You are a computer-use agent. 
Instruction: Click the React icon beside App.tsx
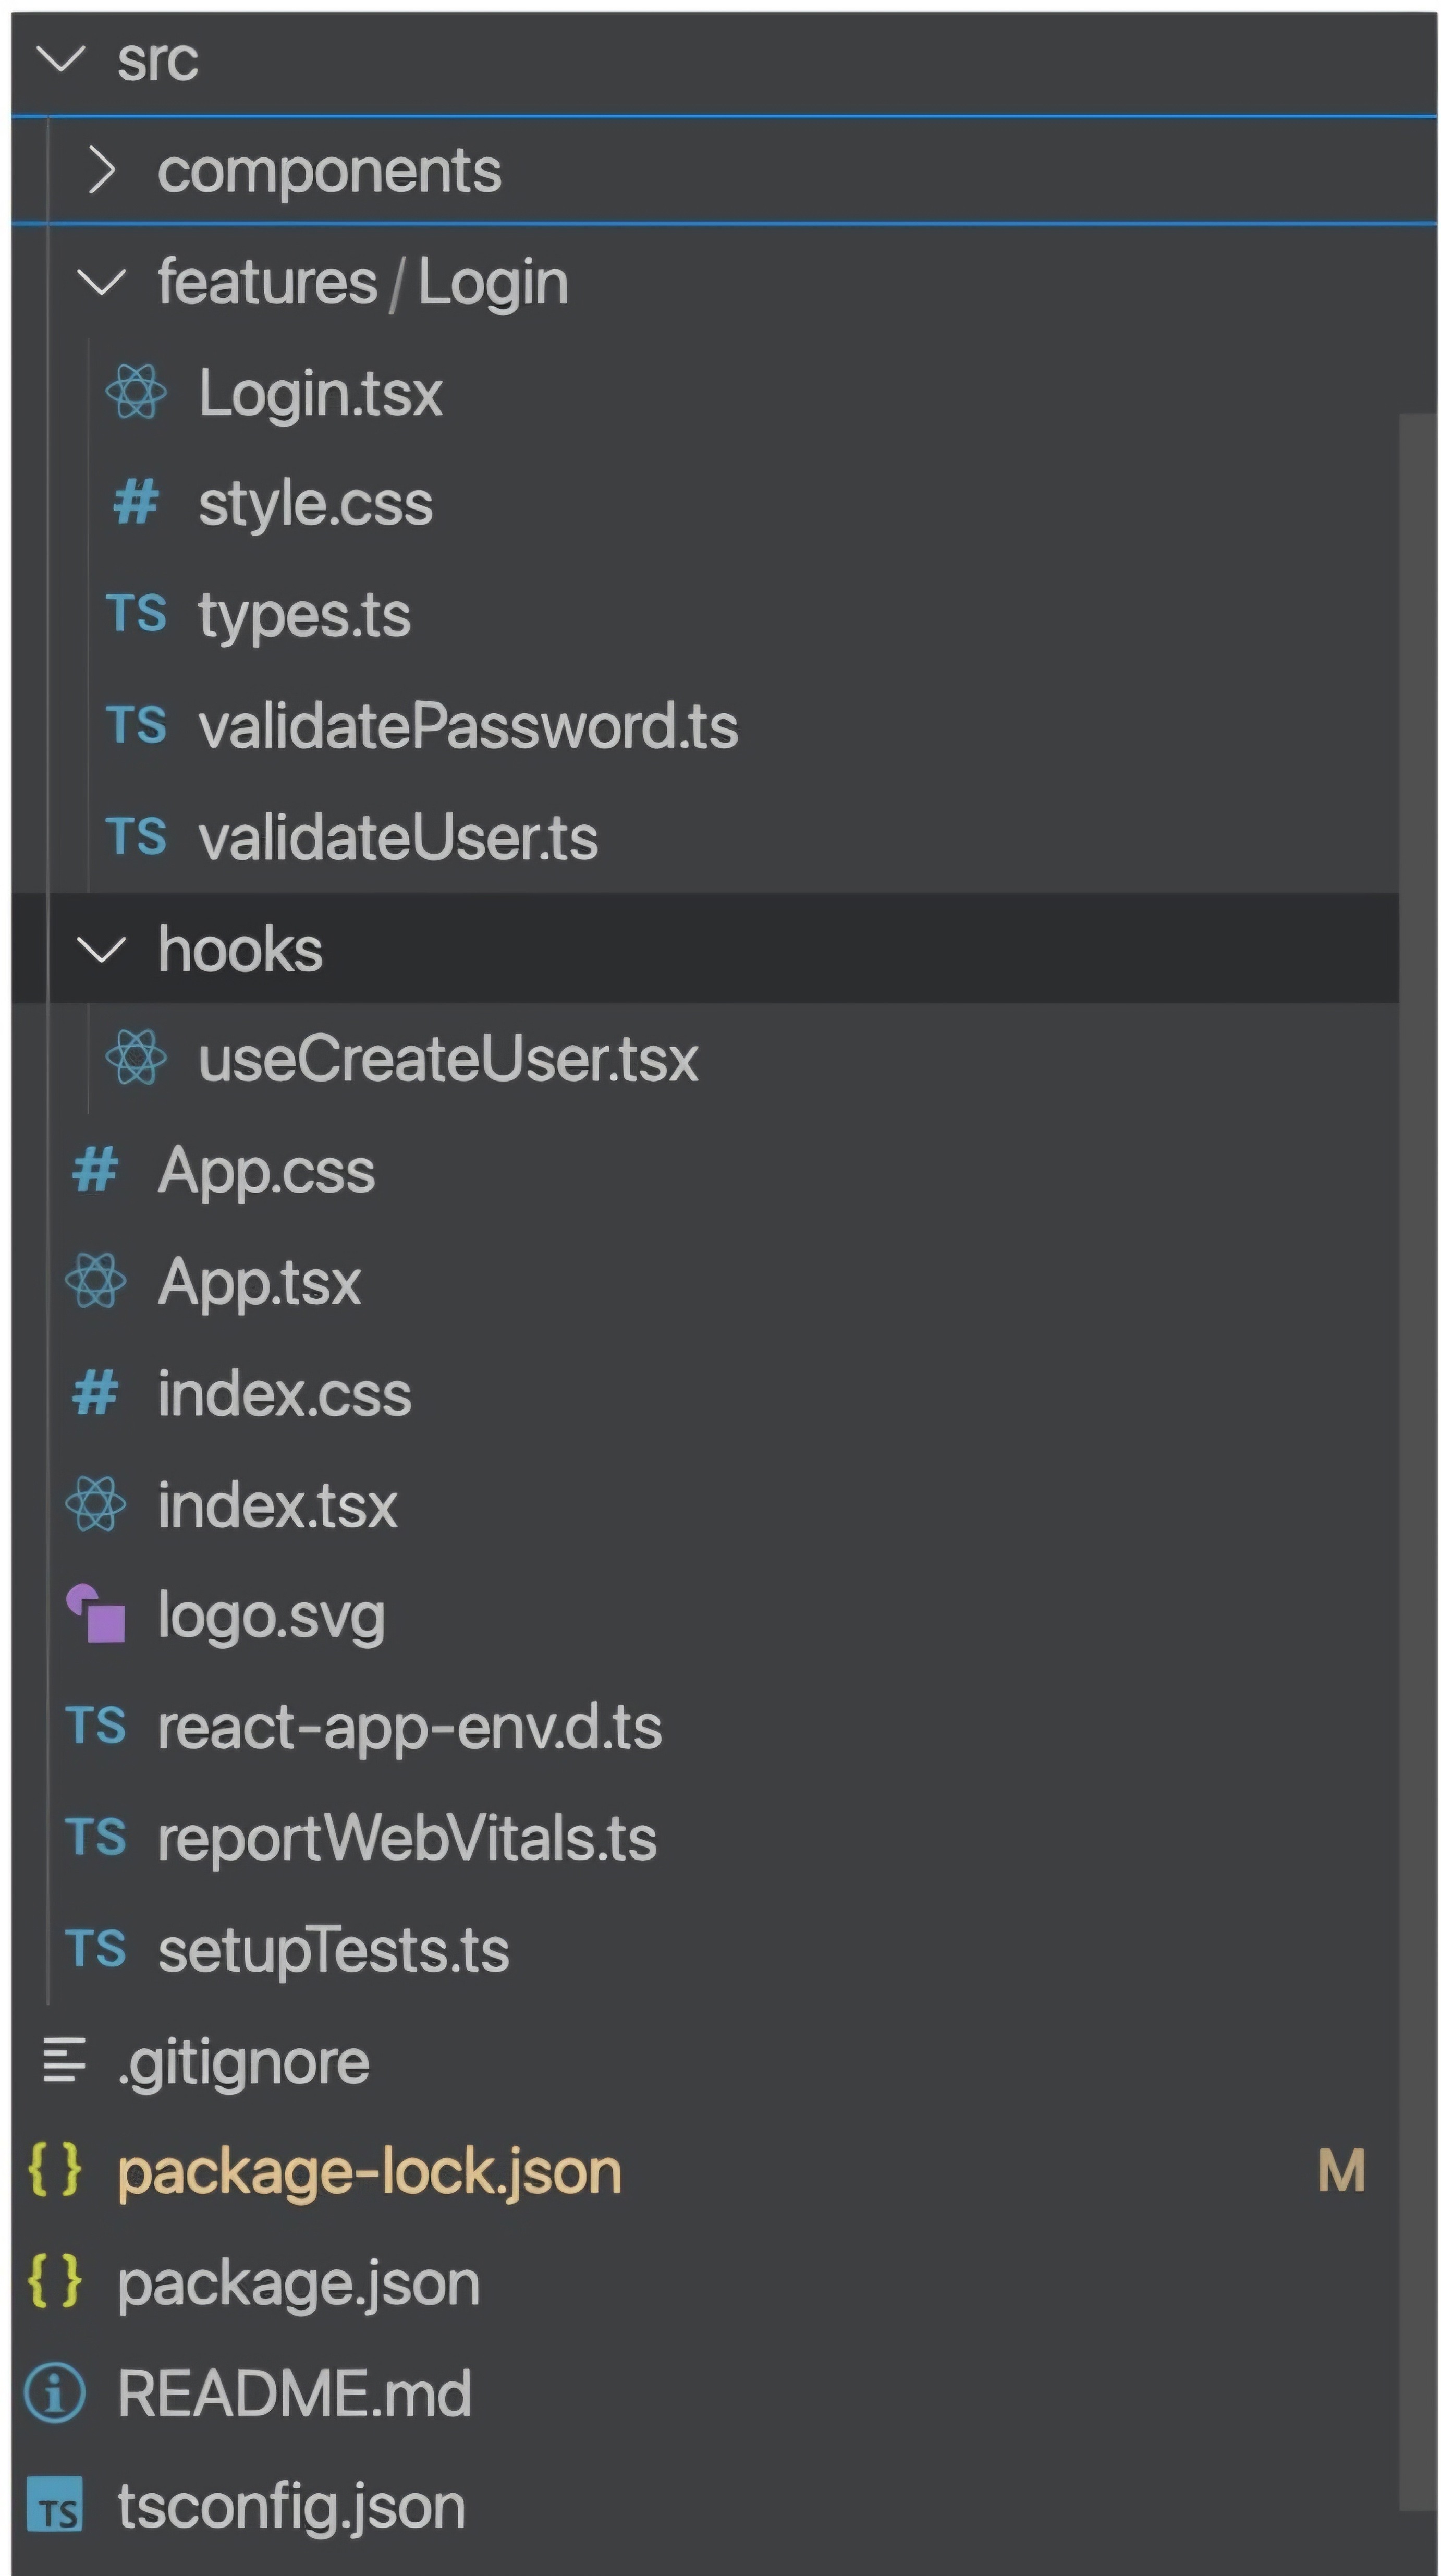96,1281
